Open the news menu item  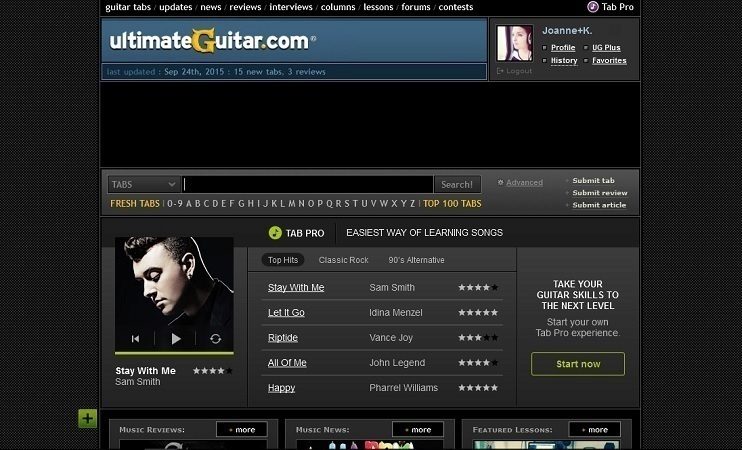click(x=211, y=7)
